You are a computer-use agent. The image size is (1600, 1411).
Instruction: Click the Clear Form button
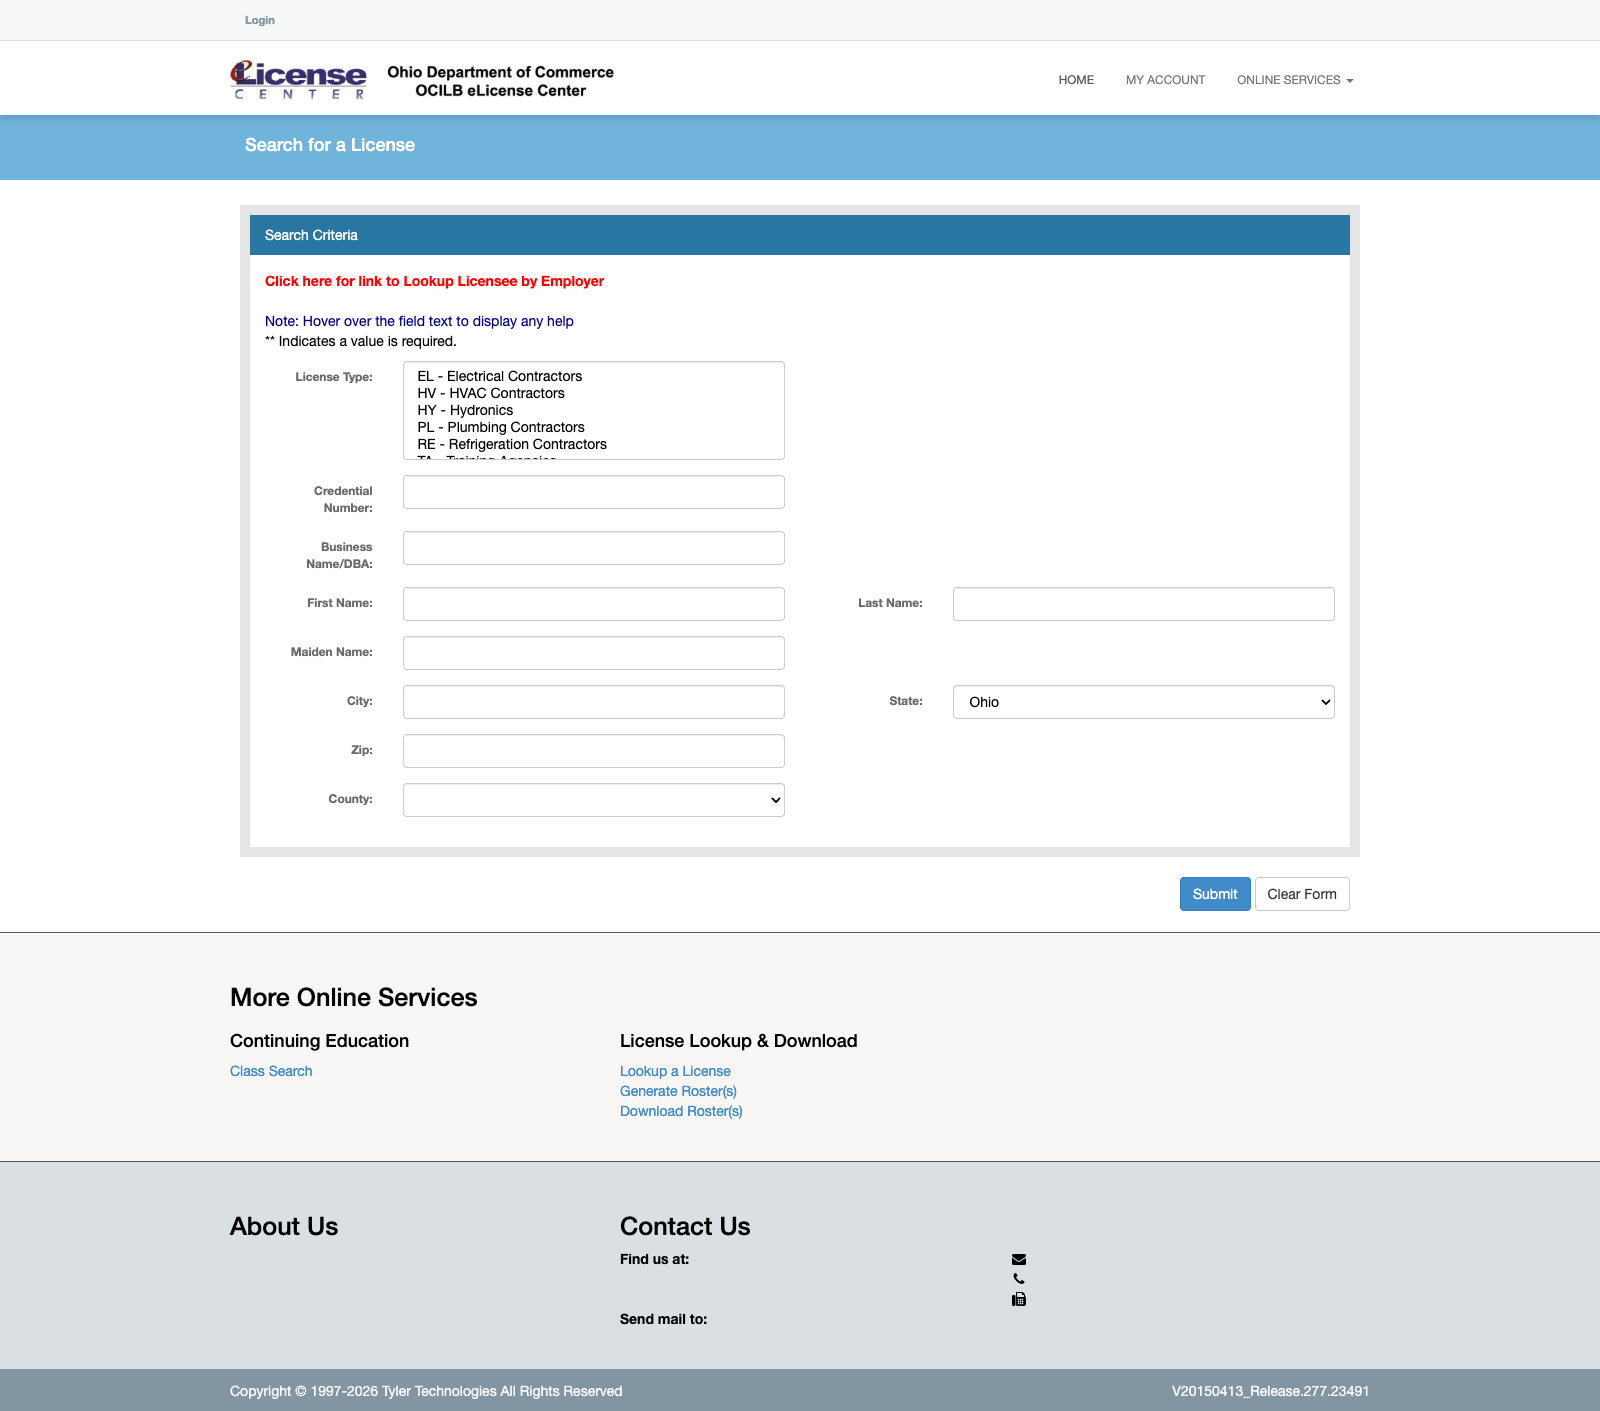pos(1301,894)
